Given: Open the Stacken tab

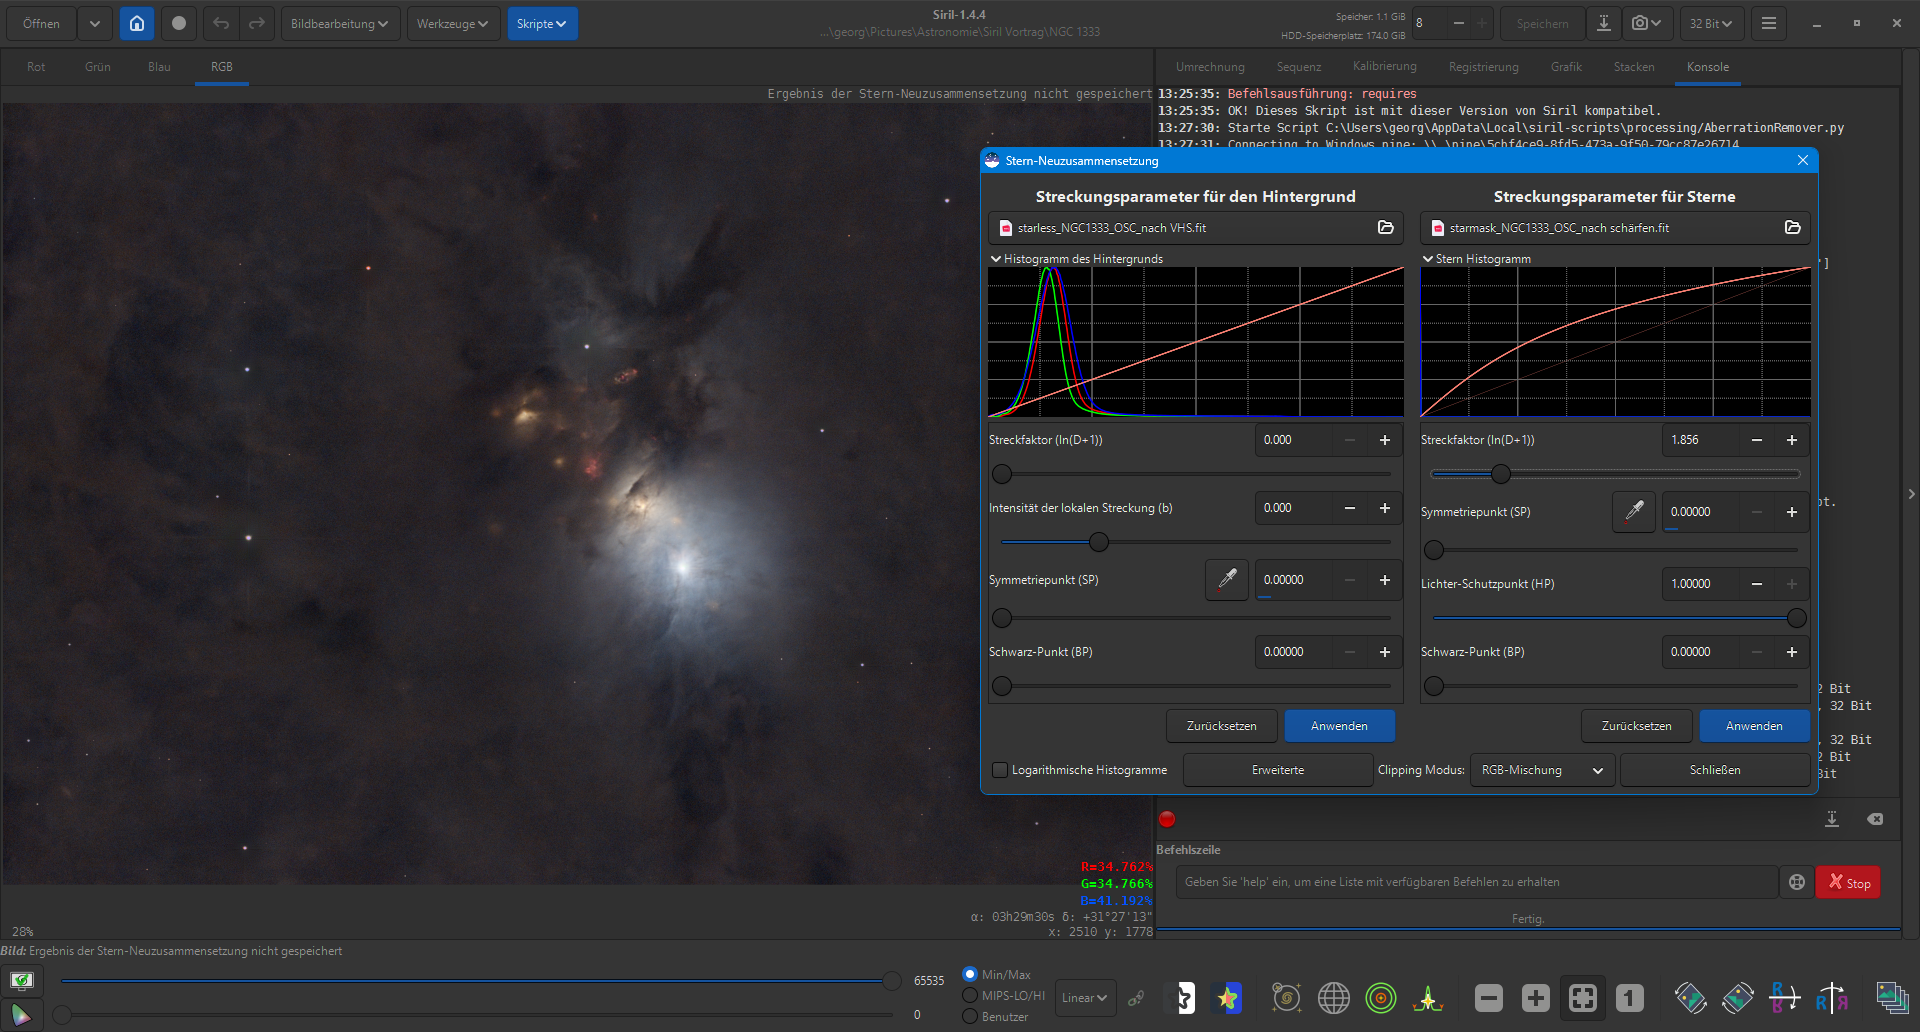Looking at the screenshot, I should [1634, 67].
